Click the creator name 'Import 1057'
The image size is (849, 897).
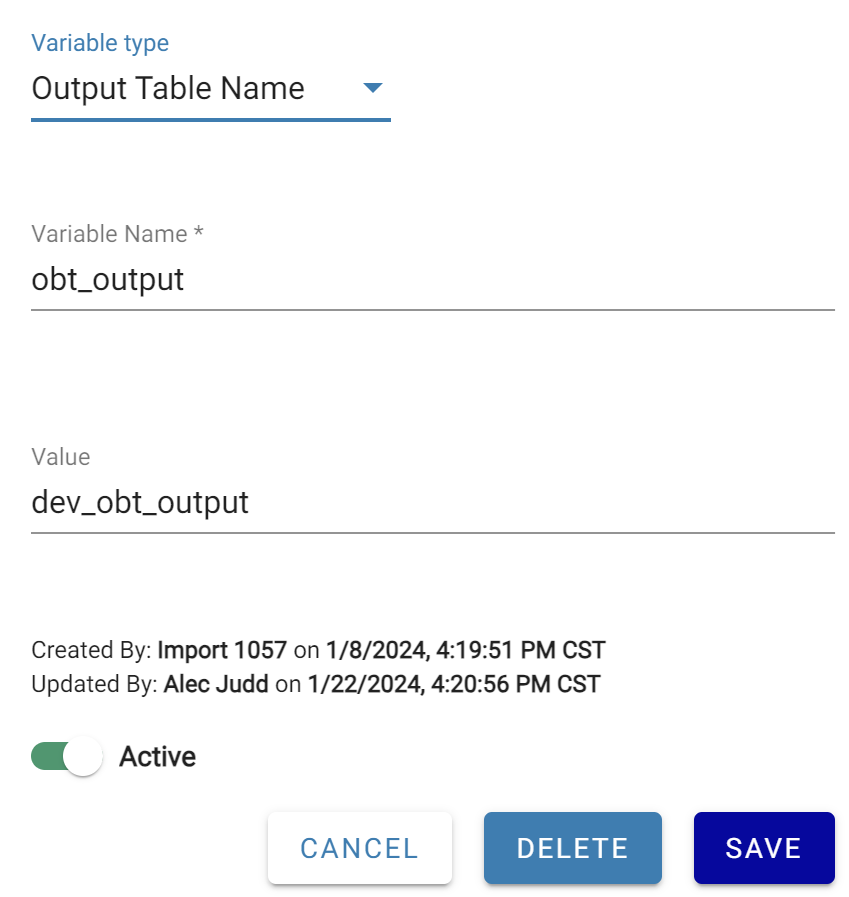pyautogui.click(x=222, y=651)
